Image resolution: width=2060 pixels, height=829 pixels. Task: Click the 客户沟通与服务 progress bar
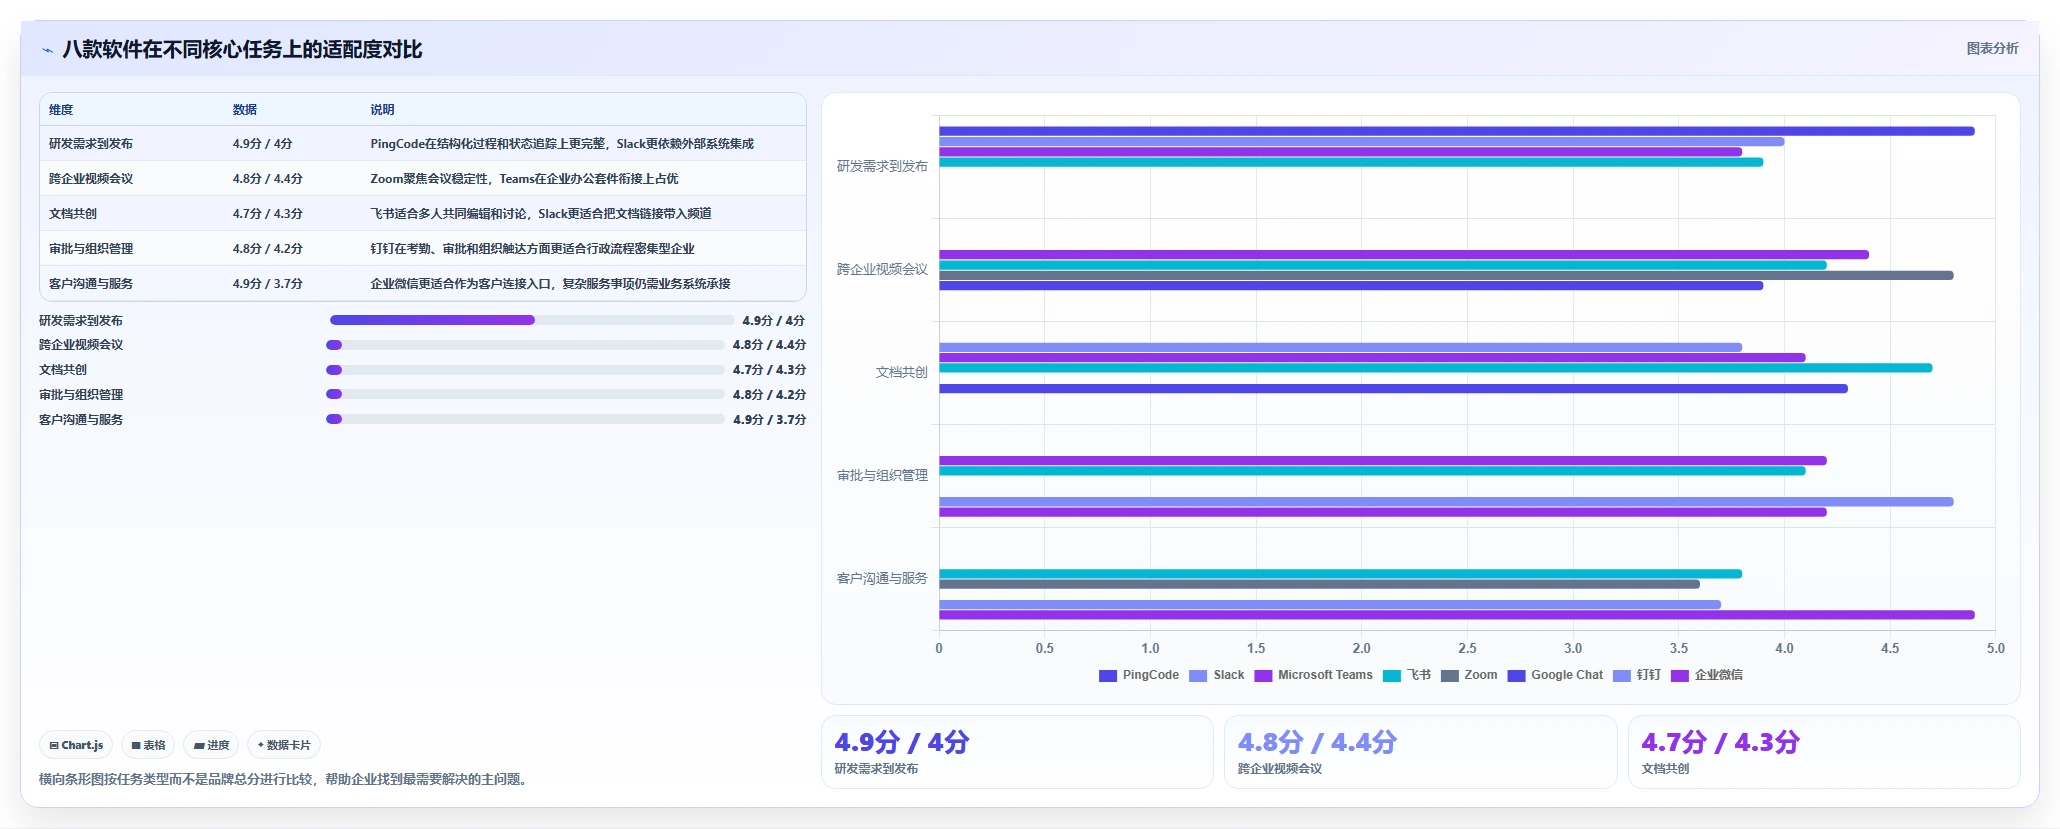coord(525,419)
